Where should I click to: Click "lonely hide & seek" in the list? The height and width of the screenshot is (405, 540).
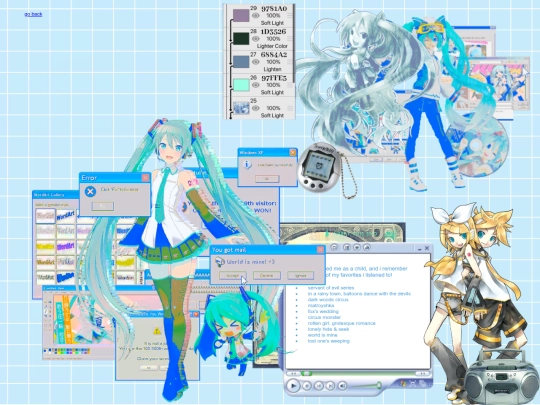tap(328, 329)
